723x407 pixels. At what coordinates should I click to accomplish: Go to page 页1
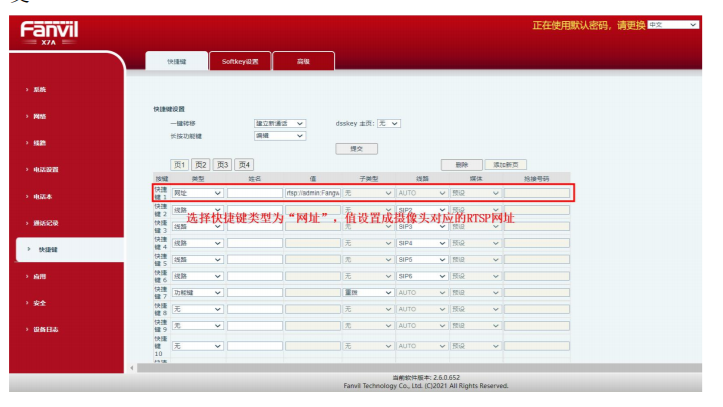[x=179, y=165]
